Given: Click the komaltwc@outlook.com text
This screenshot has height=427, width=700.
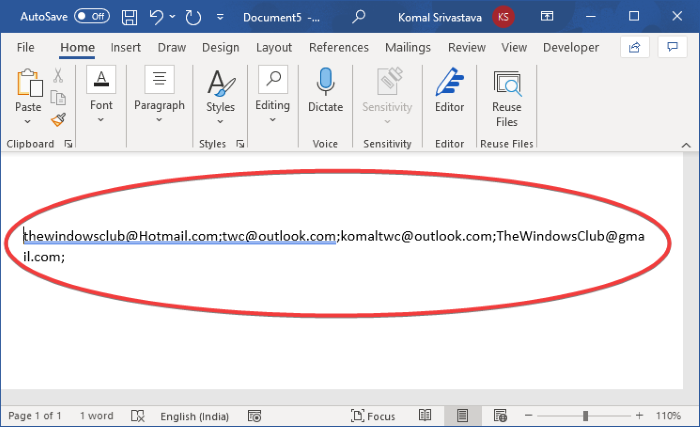Looking at the screenshot, I should point(416,236).
